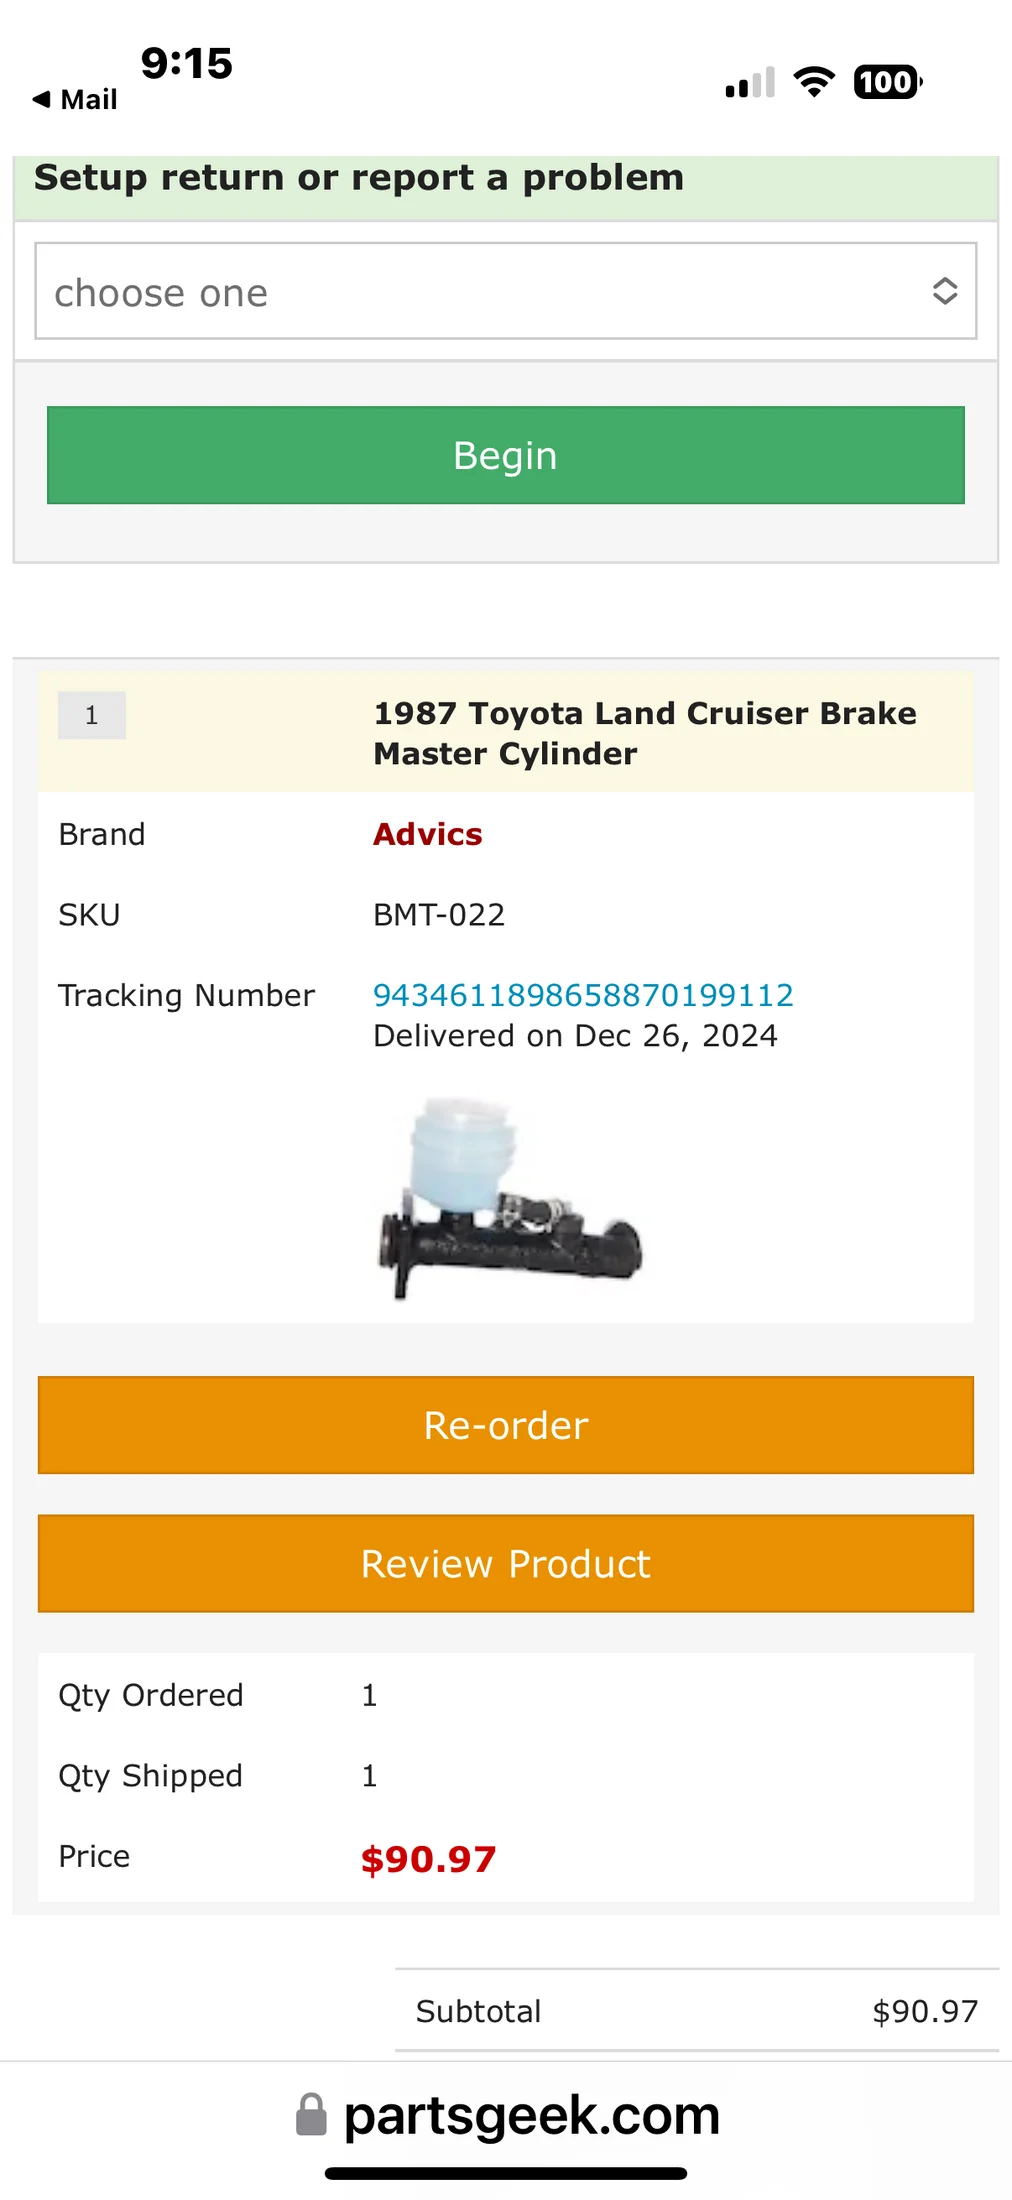The width and height of the screenshot is (1012, 2200).
Task: Tap the 1987 Toyota Land Cruiser product title
Action: tap(644, 733)
